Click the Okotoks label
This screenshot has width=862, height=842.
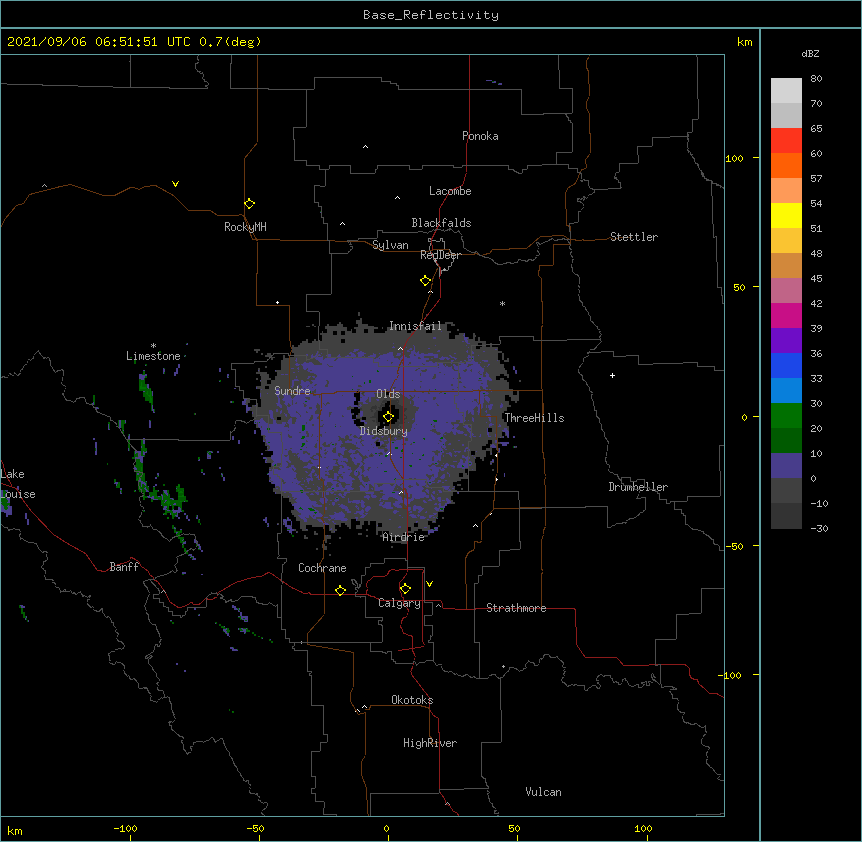412,700
